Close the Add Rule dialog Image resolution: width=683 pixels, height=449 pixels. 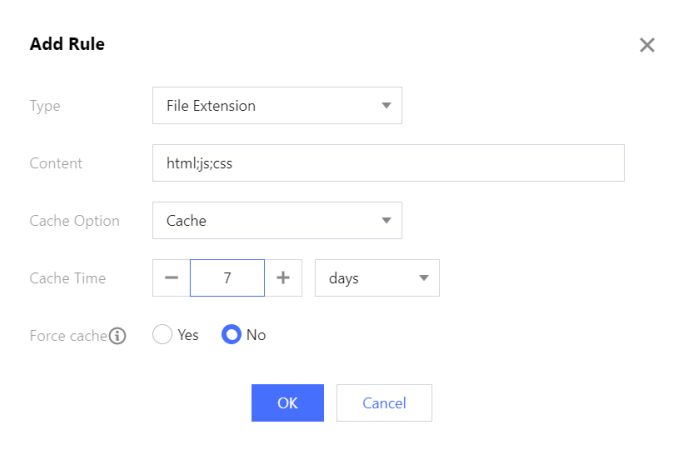(647, 45)
